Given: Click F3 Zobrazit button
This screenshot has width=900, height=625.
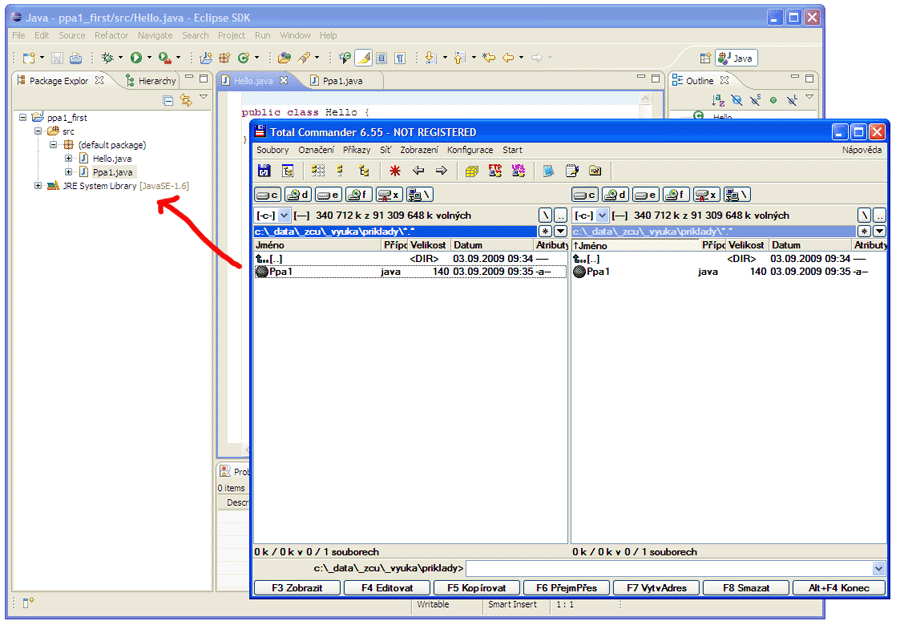Looking at the screenshot, I should click(297, 588).
